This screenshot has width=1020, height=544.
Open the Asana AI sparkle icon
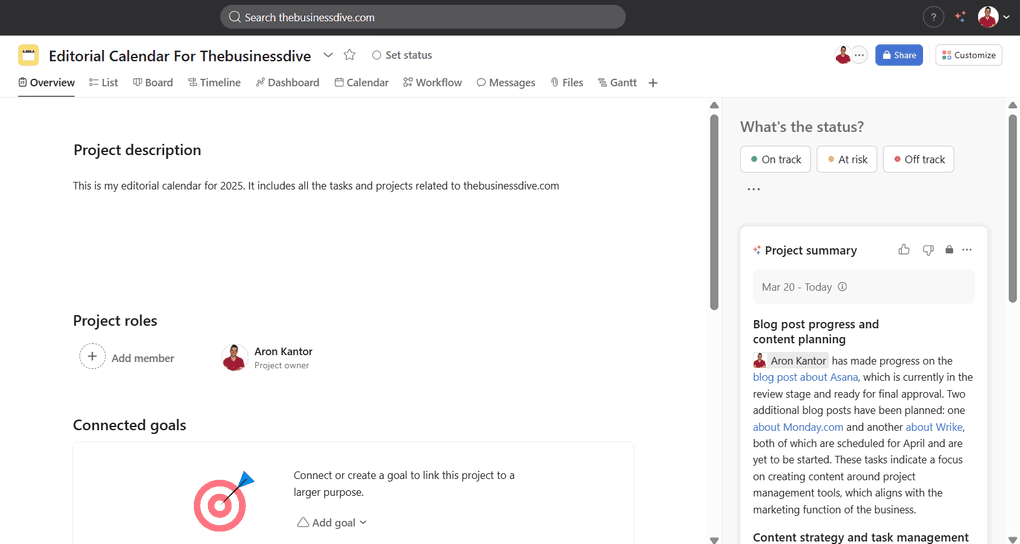(960, 18)
